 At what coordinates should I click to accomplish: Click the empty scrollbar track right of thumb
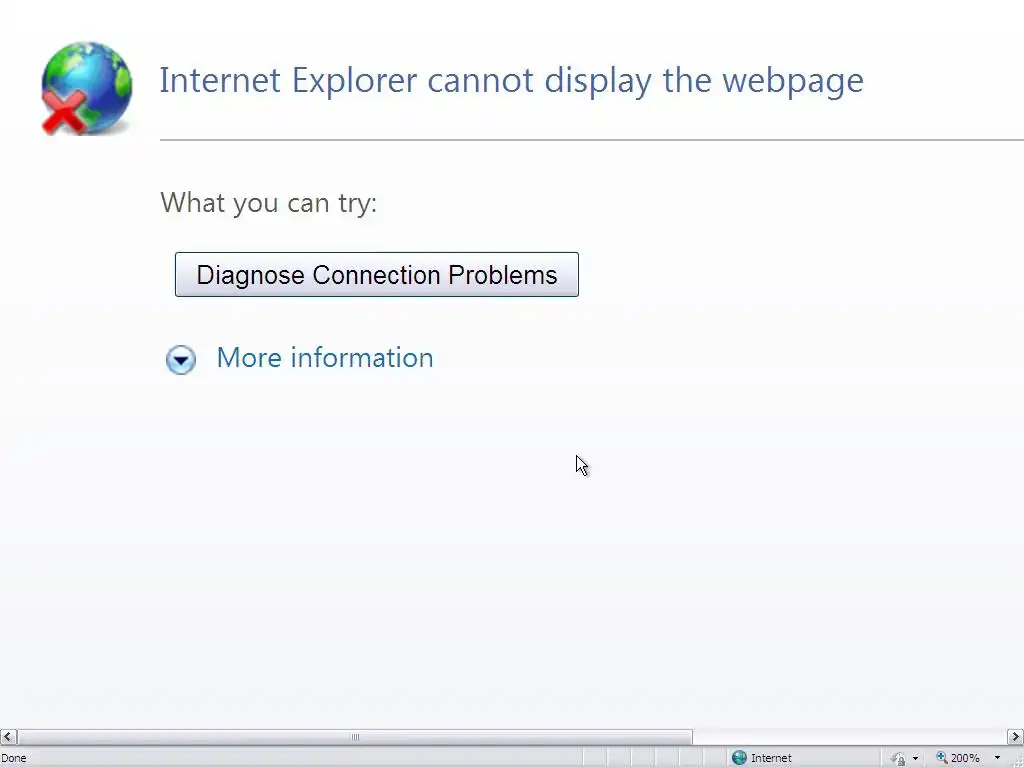[850, 737]
